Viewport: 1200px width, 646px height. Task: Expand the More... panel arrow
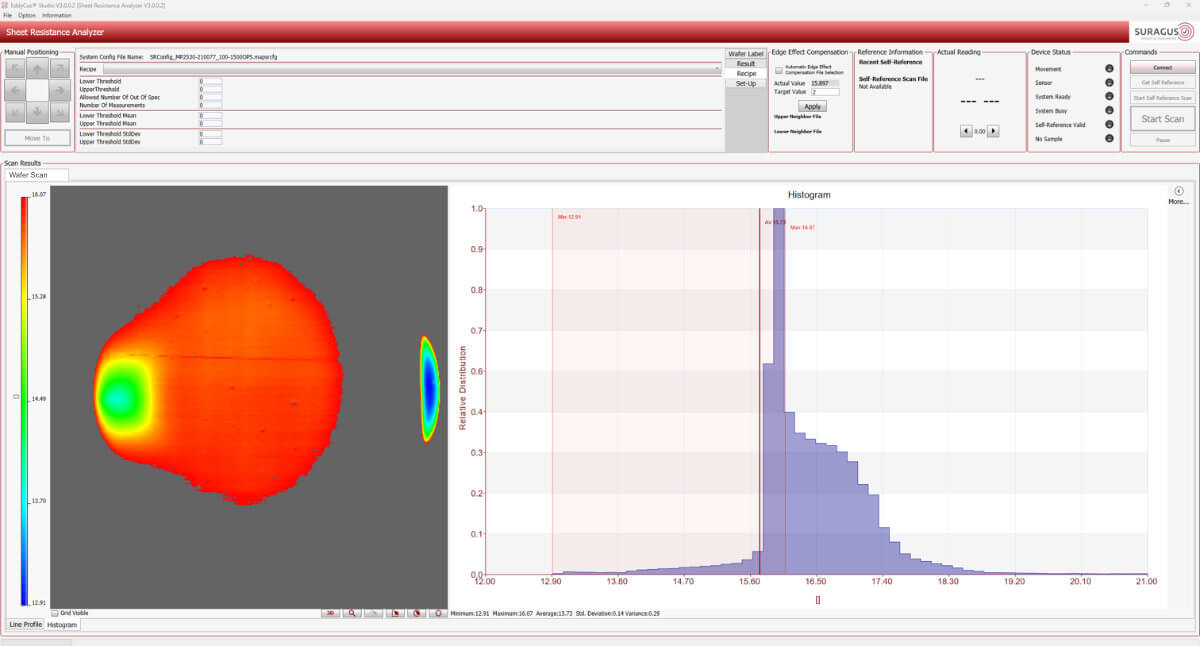[1178, 191]
